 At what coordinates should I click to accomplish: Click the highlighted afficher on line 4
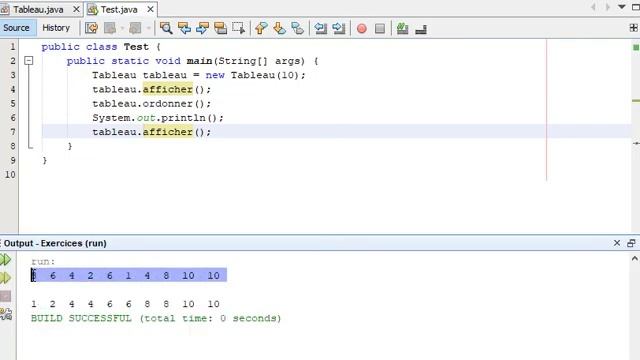pyautogui.click(x=167, y=89)
